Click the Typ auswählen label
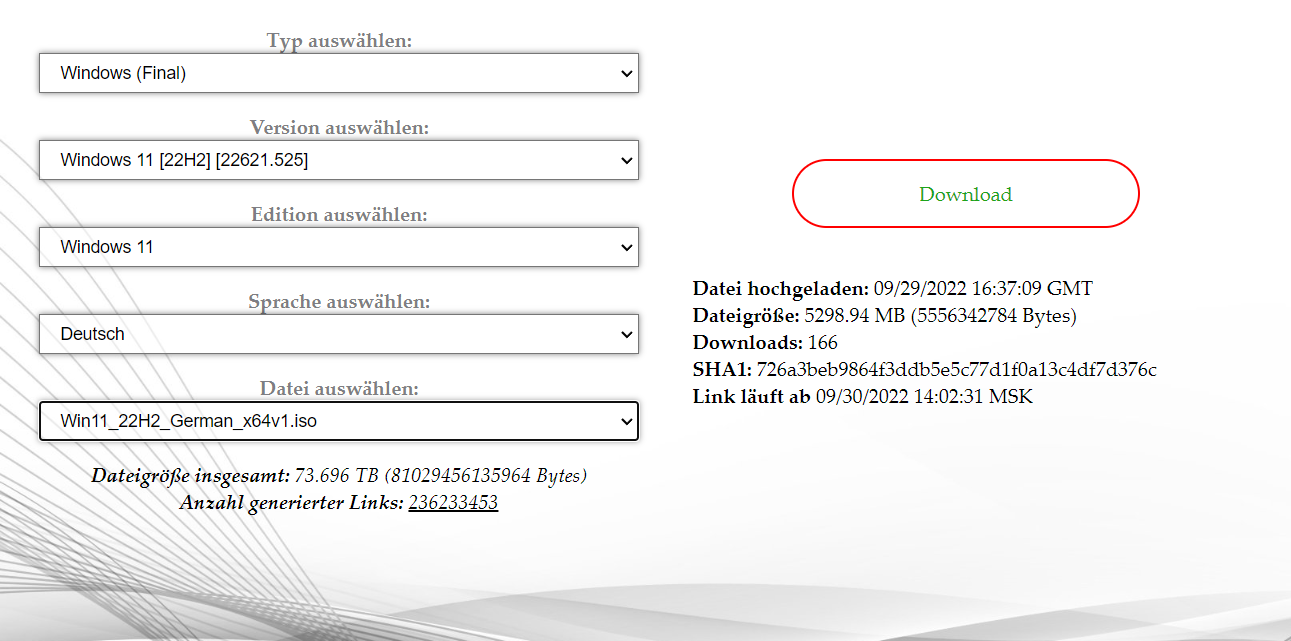The image size is (1291, 641). [339, 41]
